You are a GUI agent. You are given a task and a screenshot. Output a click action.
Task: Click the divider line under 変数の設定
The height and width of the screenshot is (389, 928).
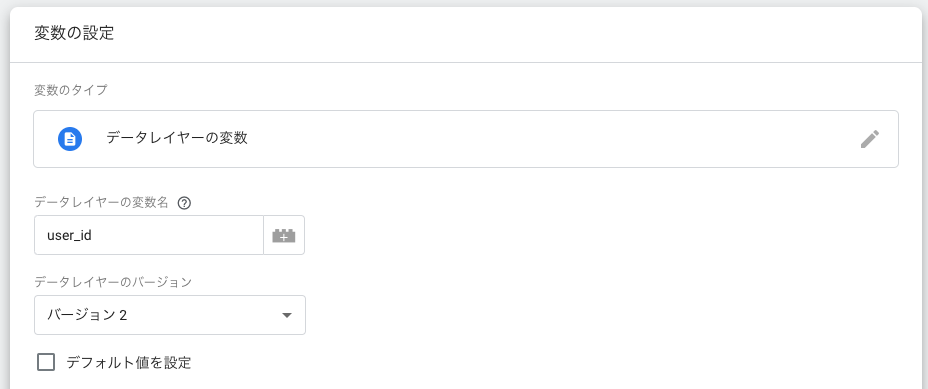coord(466,62)
